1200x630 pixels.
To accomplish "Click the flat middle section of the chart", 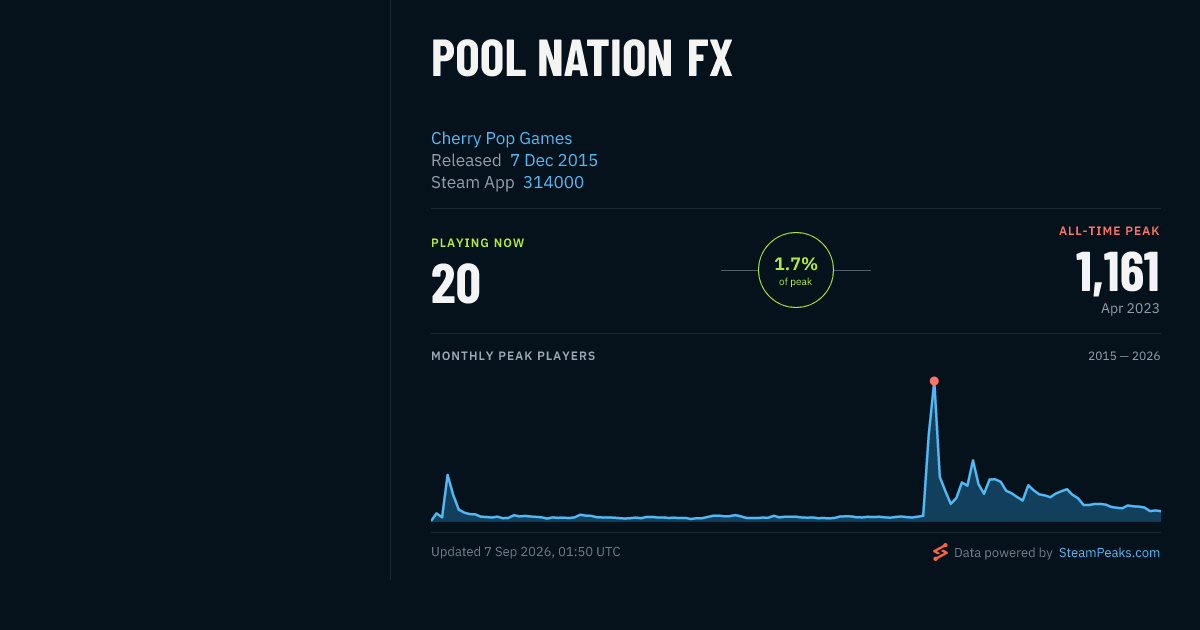I will click(680, 517).
